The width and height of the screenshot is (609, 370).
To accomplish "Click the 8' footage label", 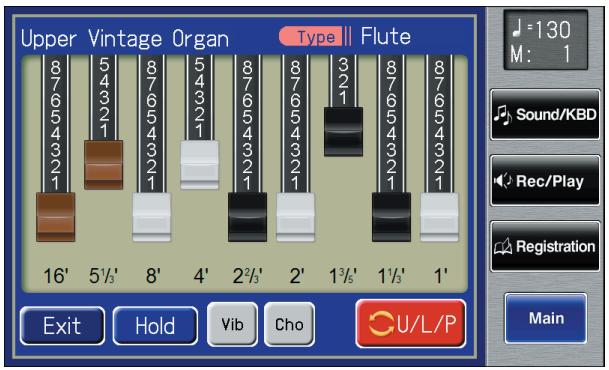I will pos(153,276).
